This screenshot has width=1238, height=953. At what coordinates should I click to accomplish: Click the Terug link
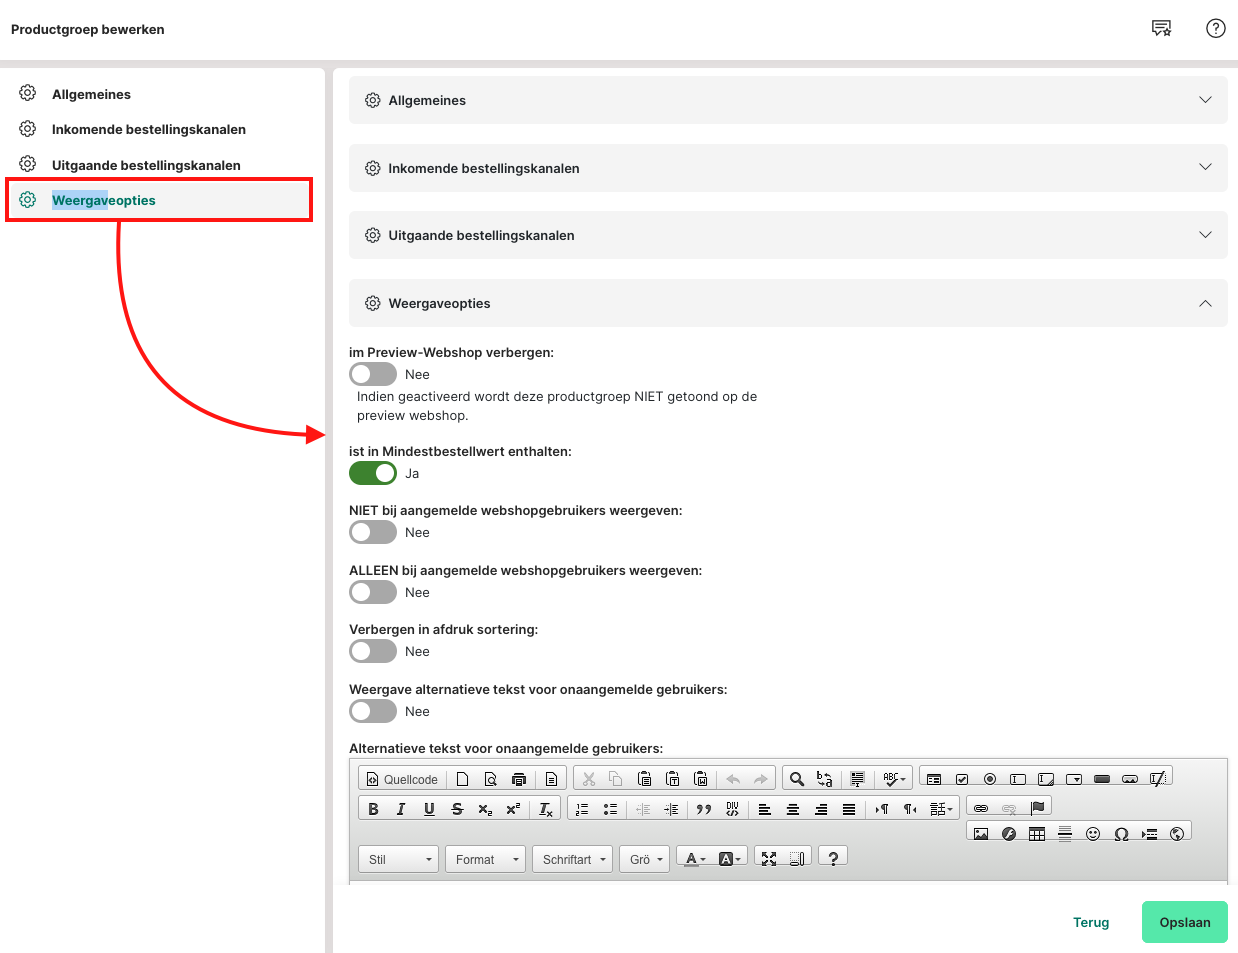coord(1090,922)
